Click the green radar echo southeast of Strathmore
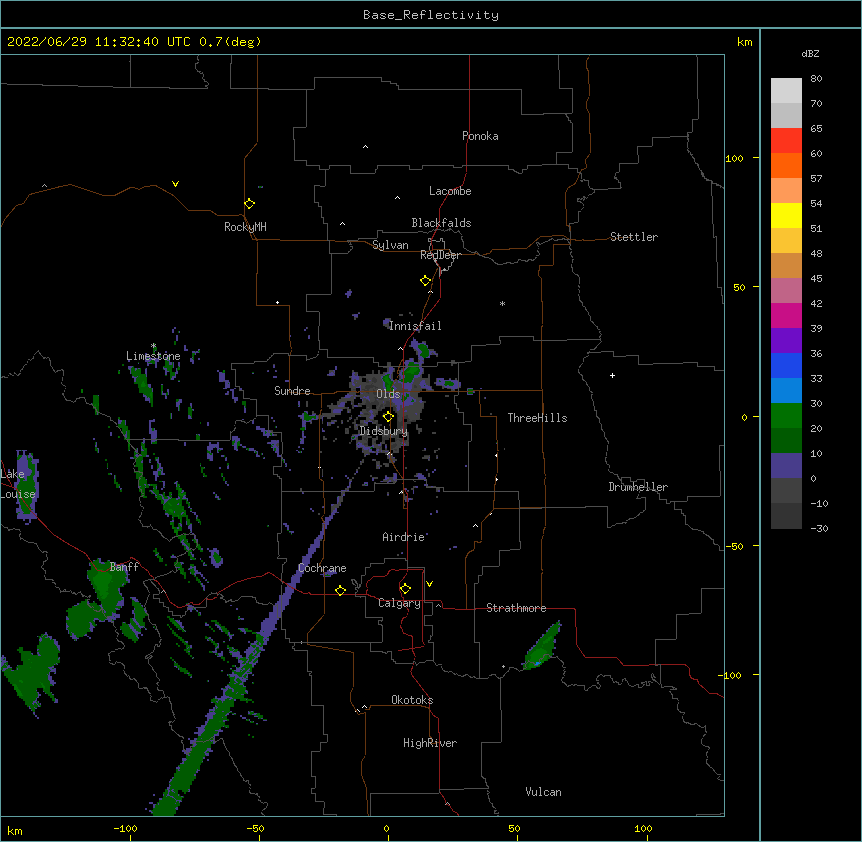Viewport: 862px width, 842px height. [x=543, y=647]
